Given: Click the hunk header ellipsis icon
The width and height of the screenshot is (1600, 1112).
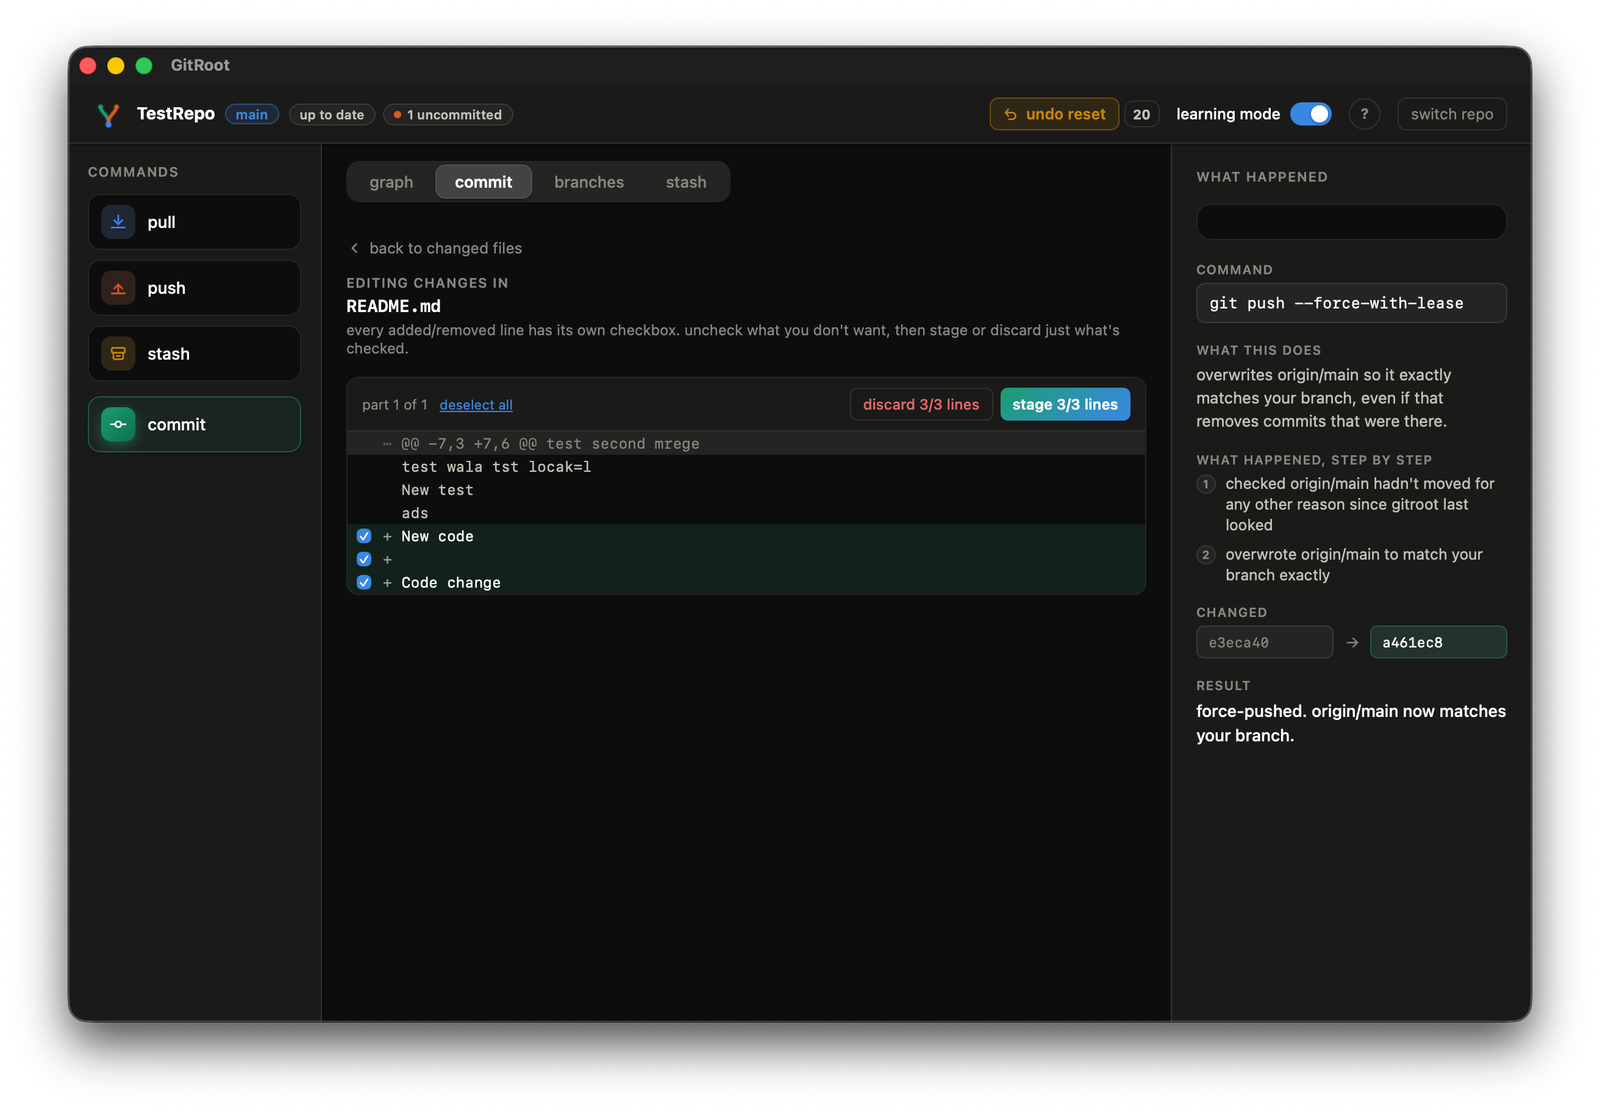Looking at the screenshot, I should click(x=387, y=444).
